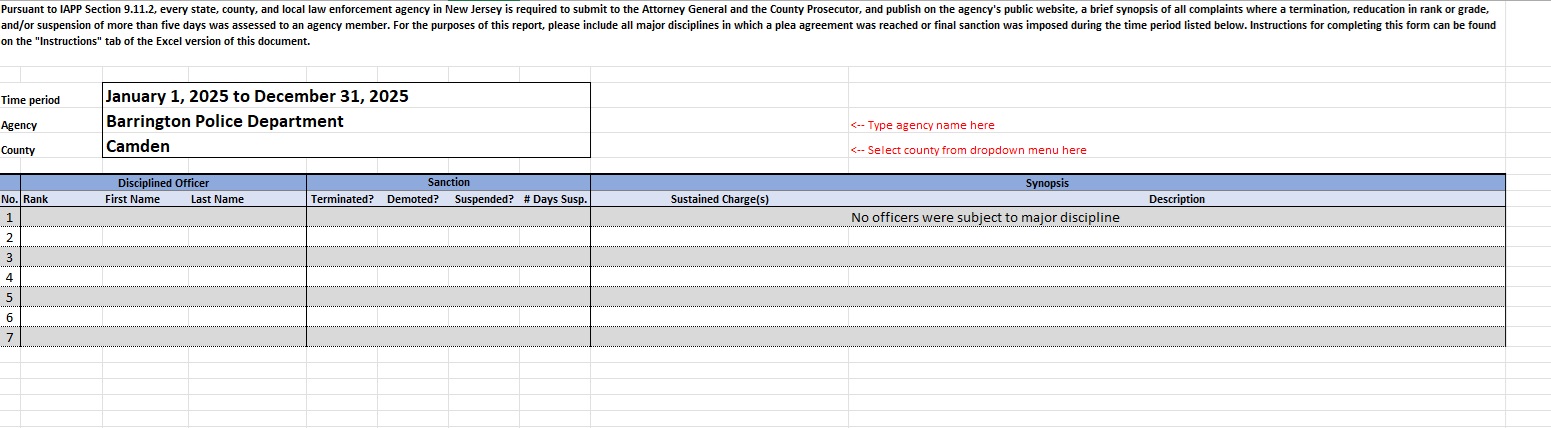Select the Barrington Police Department agency cell
Screen dimensions: 1551x428
tap(225, 122)
